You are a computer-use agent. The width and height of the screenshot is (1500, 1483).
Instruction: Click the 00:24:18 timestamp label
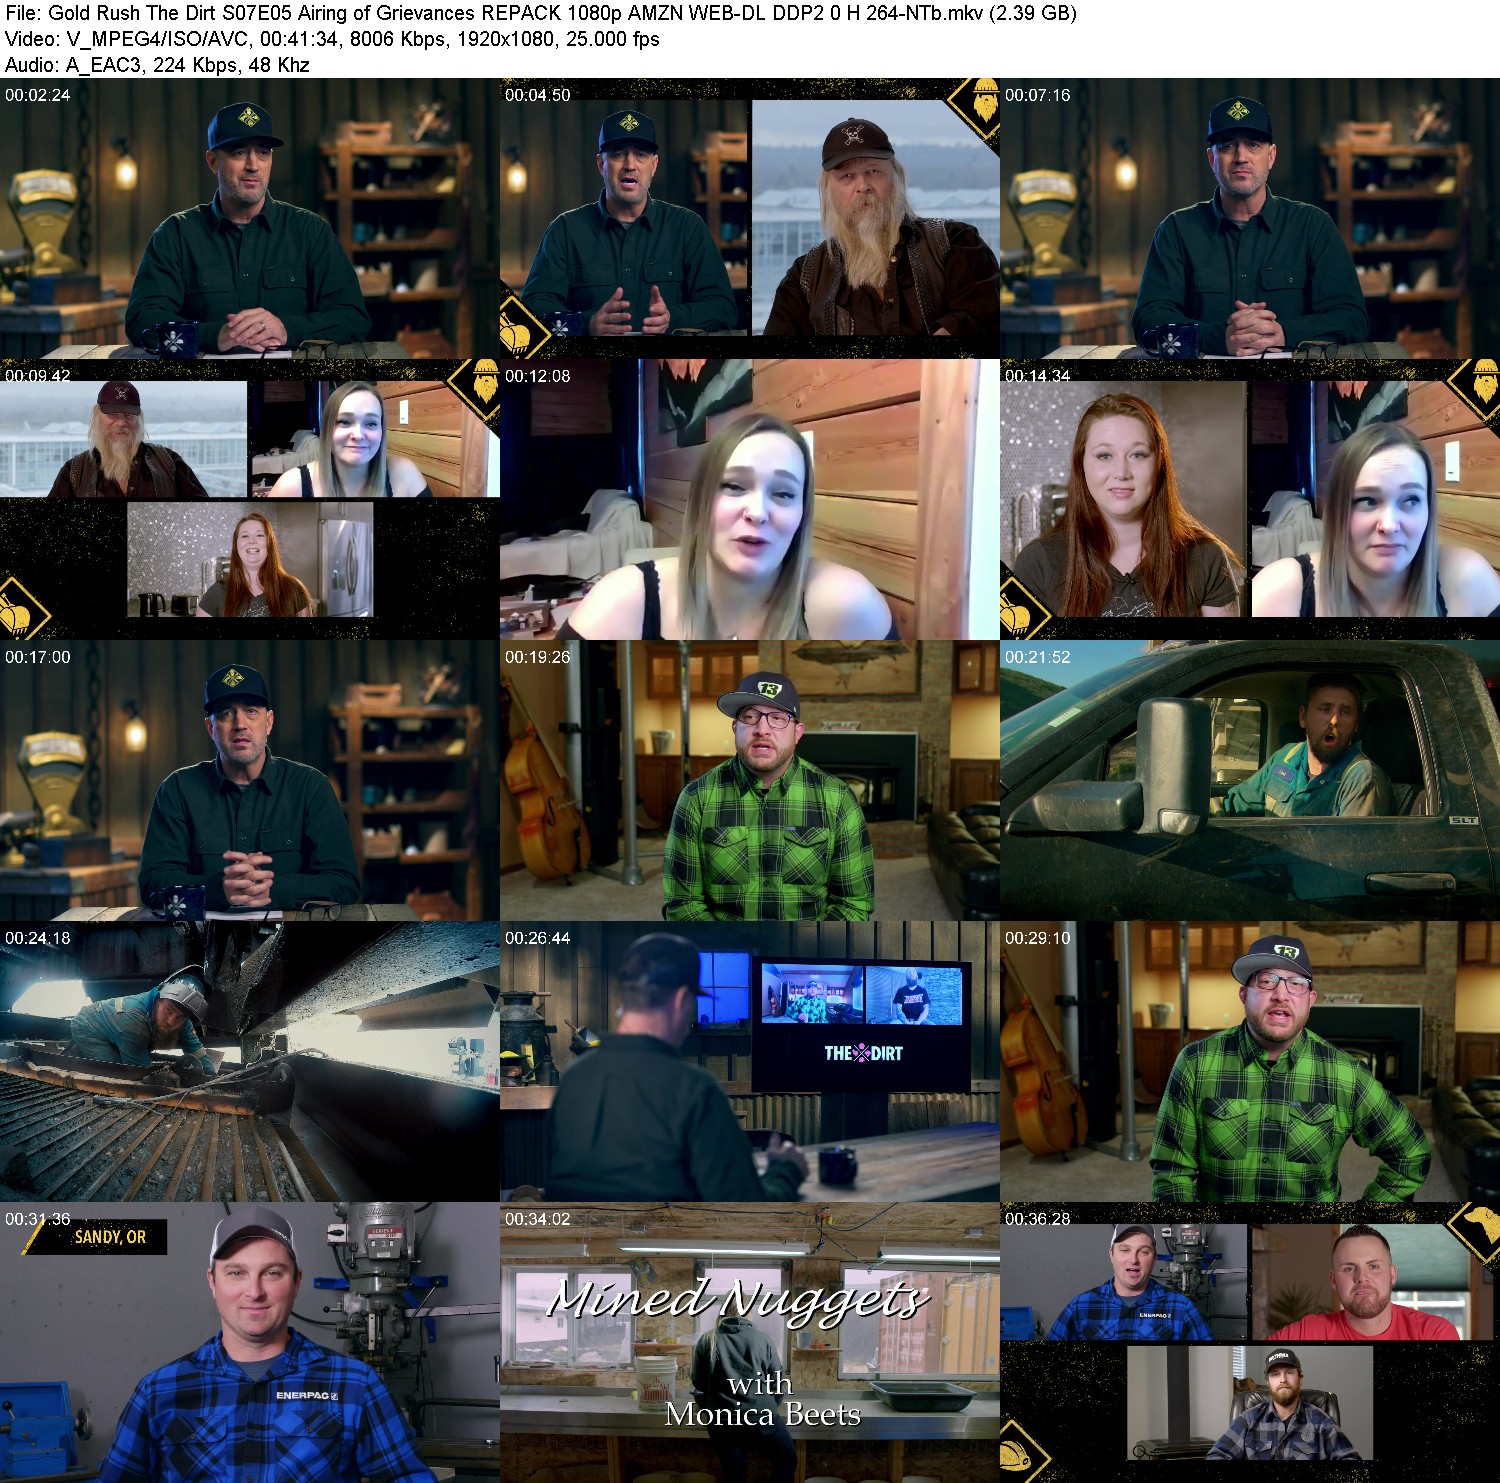click(38, 938)
